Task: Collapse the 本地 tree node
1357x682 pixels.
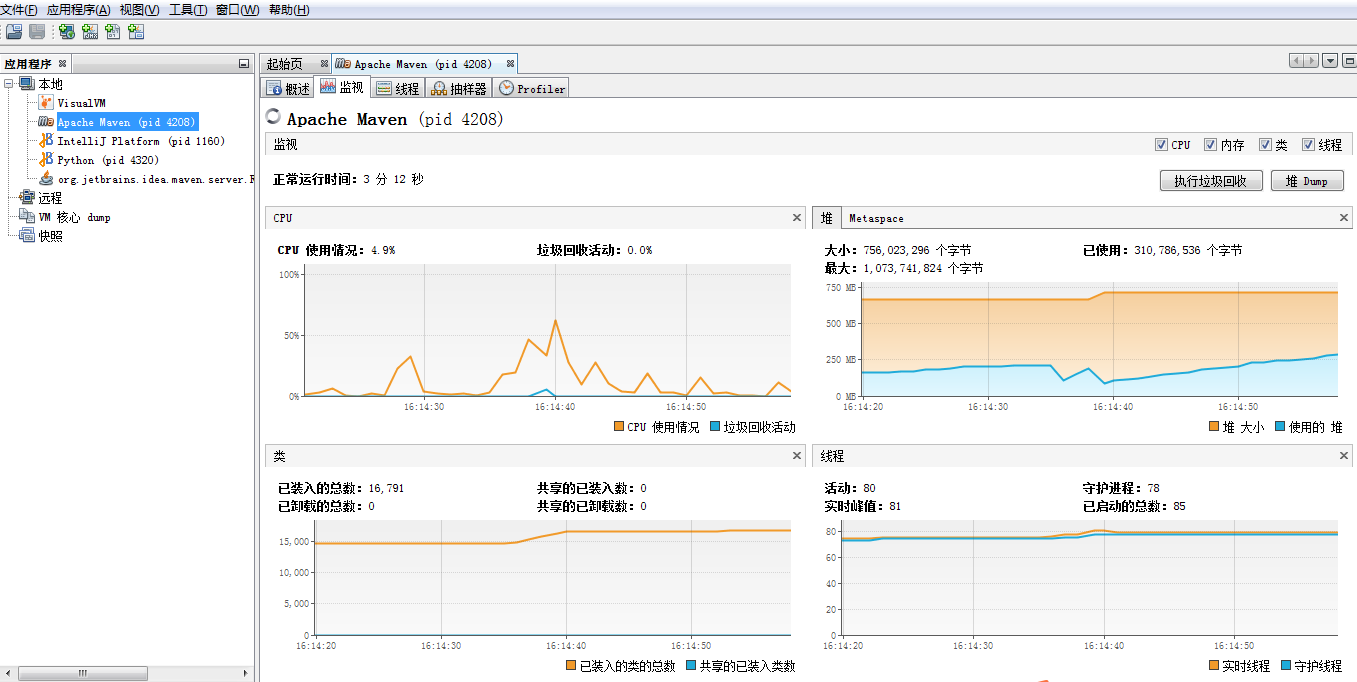Action: tap(9, 84)
